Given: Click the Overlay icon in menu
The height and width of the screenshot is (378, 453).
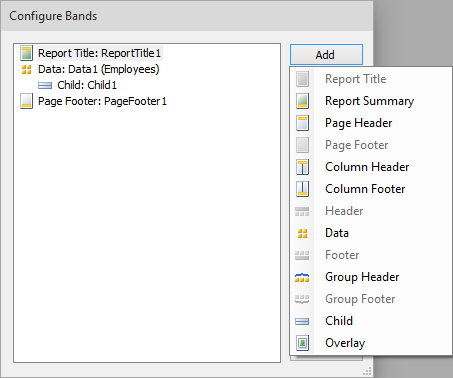Looking at the screenshot, I should point(302,343).
